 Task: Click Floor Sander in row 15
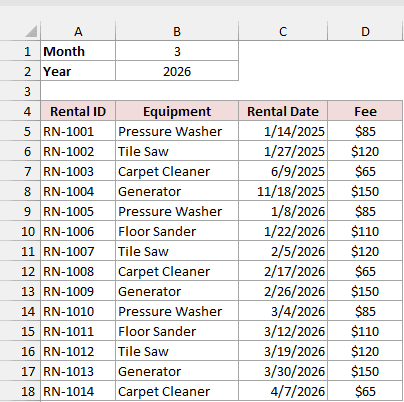tap(177, 331)
